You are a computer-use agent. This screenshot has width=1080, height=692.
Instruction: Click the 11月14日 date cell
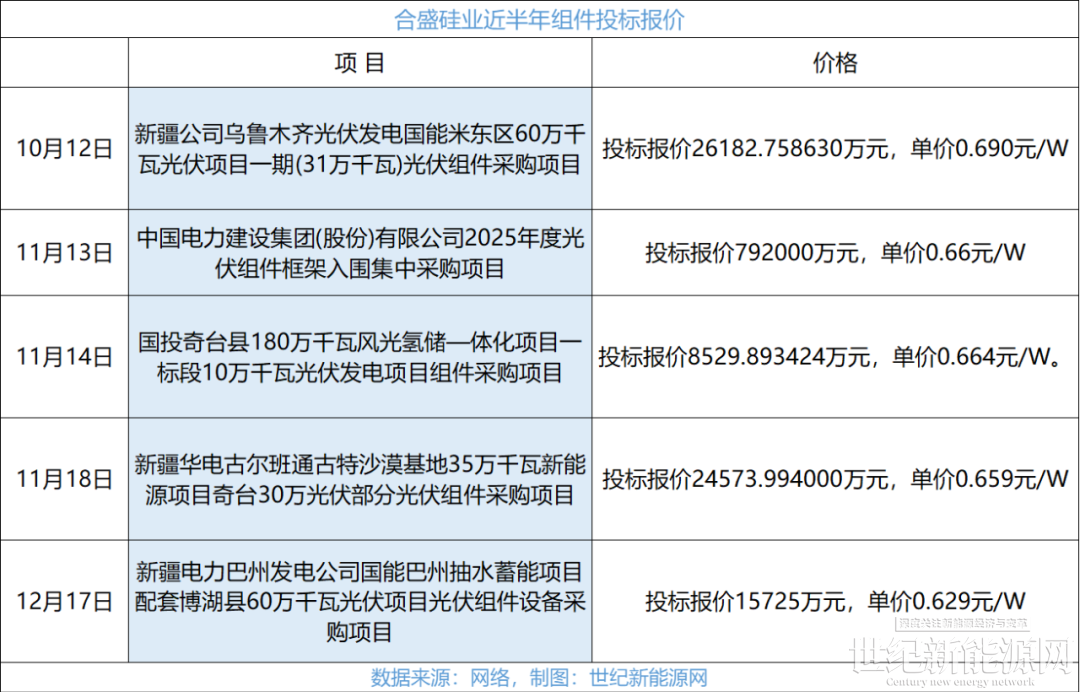(x=64, y=357)
